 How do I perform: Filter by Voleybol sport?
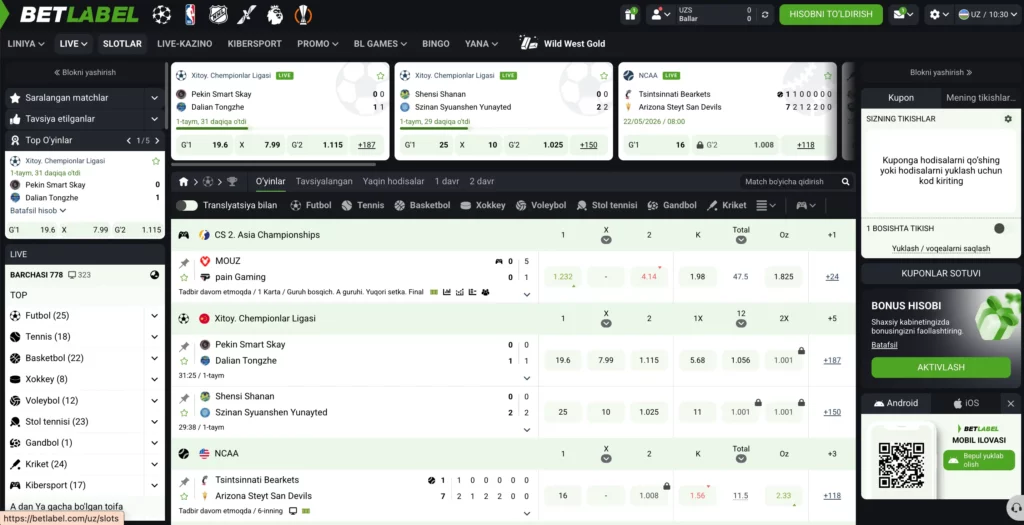pyautogui.click(x=541, y=205)
